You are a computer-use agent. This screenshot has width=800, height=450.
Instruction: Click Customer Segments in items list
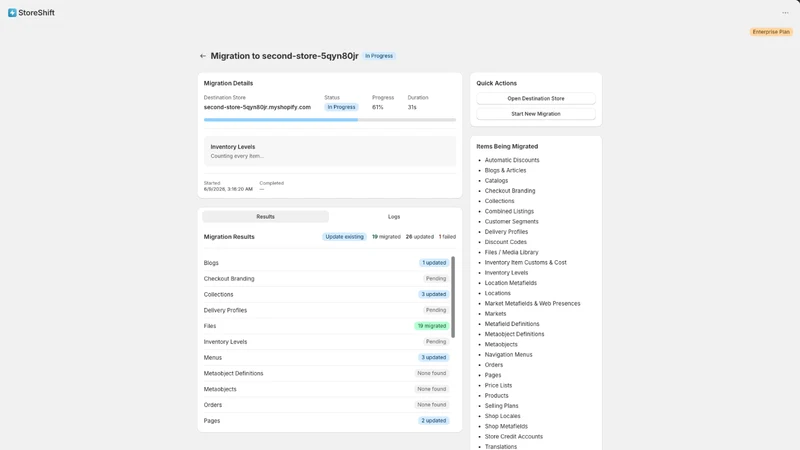[x=511, y=221]
